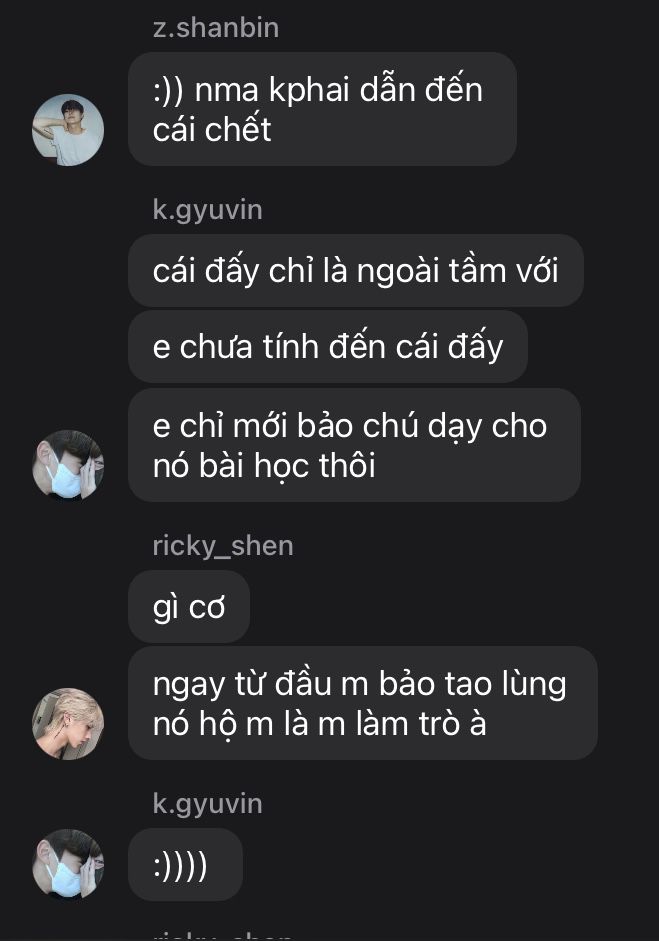Tap the 'cái đấy chỉ là ngoài tầm với' bubble
The image size is (659, 941).
pyautogui.click(x=356, y=271)
